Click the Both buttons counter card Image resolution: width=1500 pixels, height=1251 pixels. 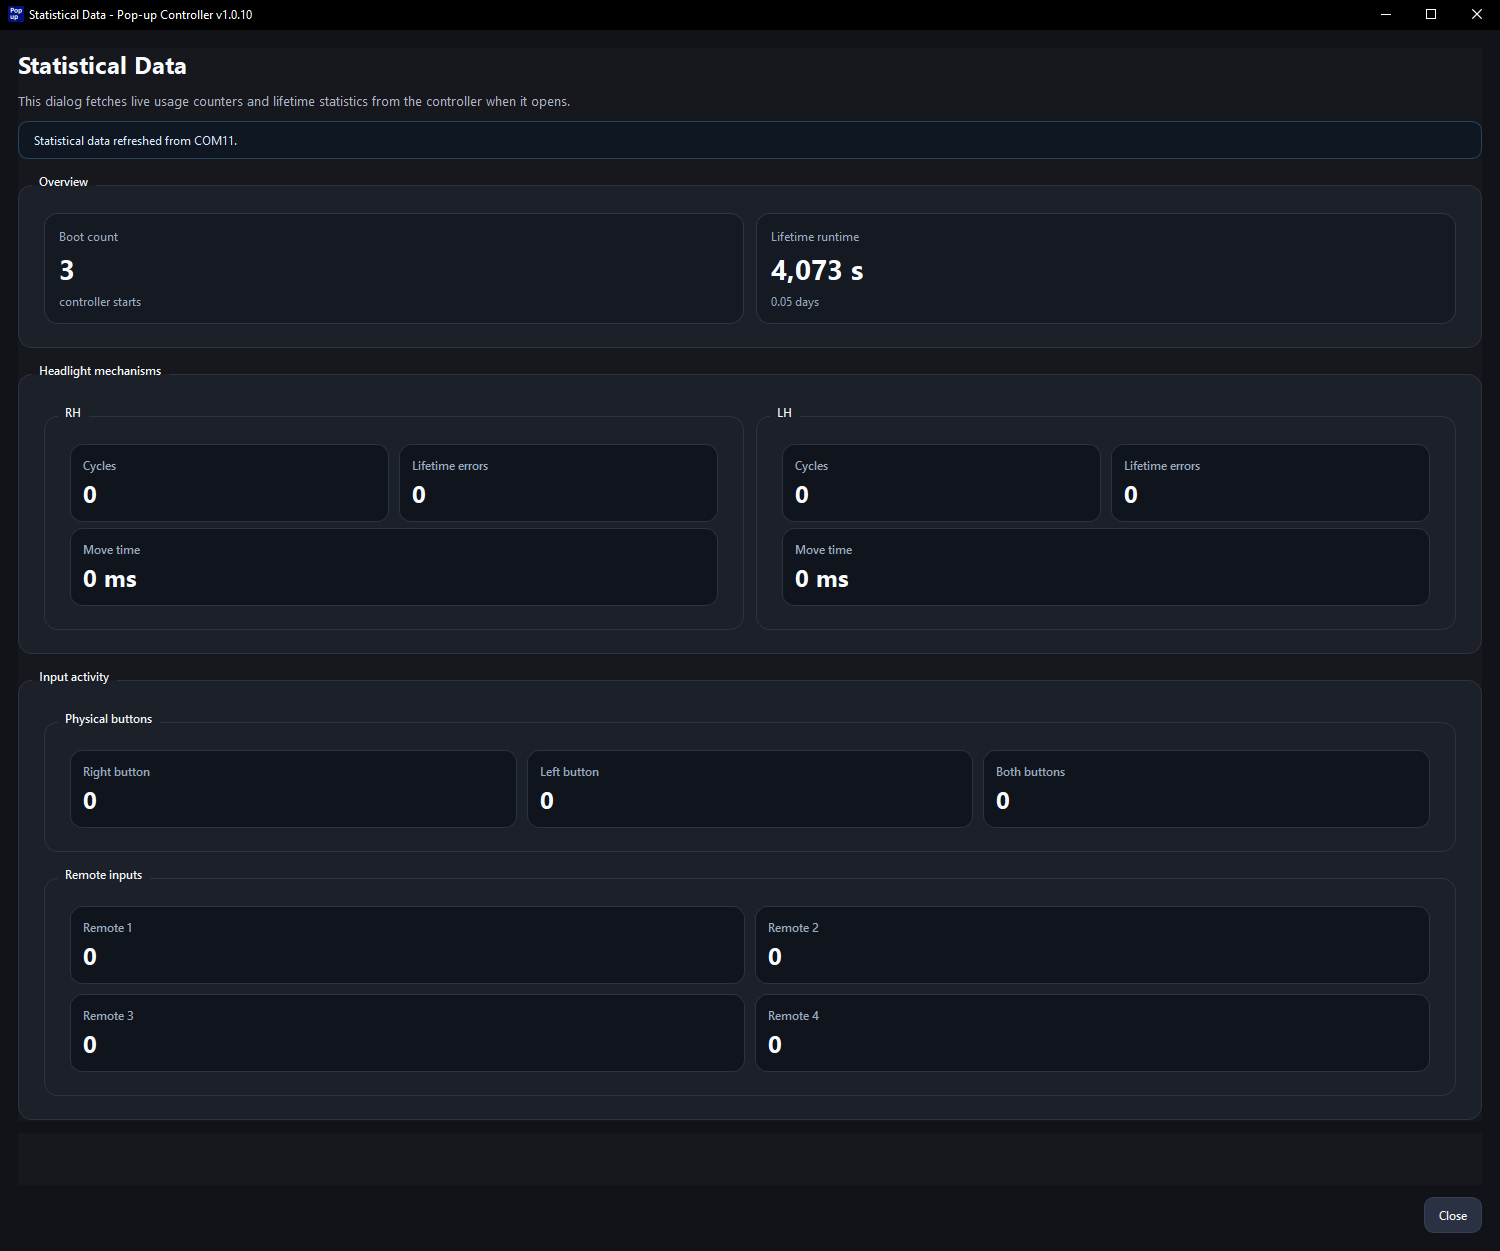[x=1206, y=789]
